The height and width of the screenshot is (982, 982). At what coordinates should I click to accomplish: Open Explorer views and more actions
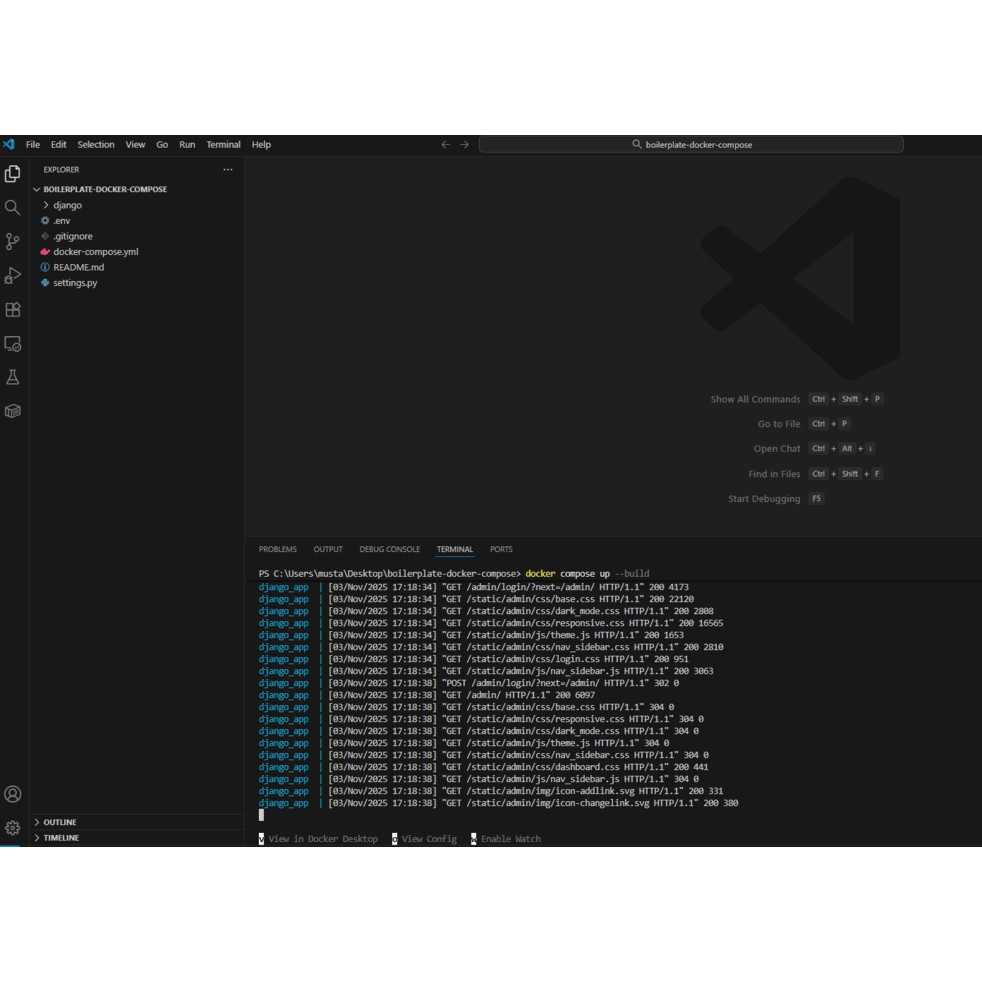click(228, 170)
